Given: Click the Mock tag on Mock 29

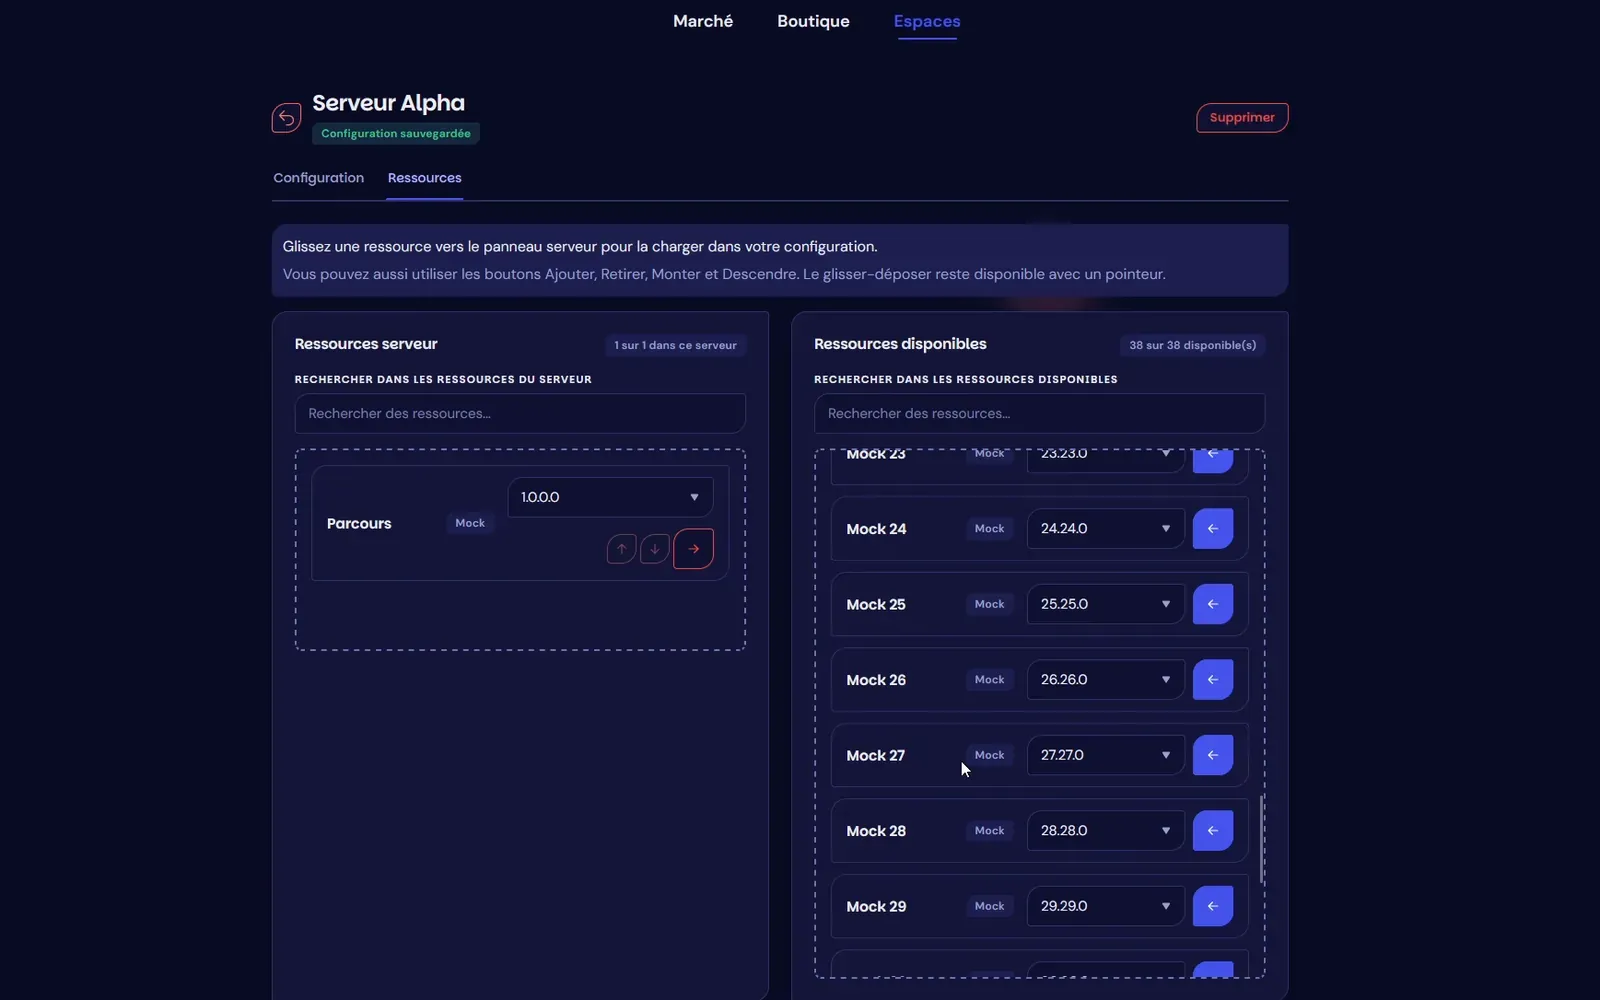Looking at the screenshot, I should 989,906.
